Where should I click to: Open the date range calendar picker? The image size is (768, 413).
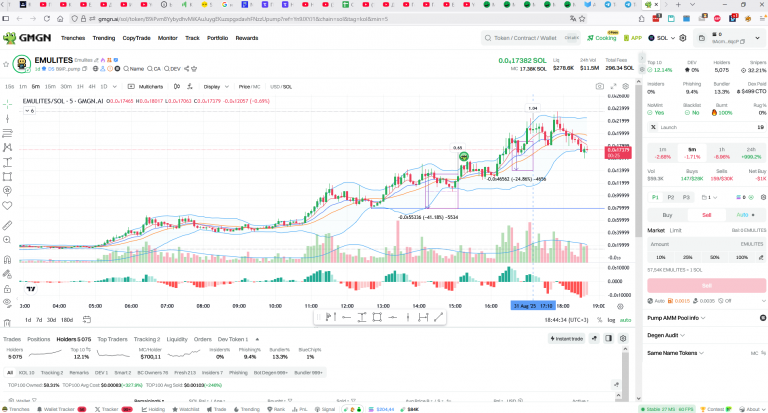coord(87,320)
